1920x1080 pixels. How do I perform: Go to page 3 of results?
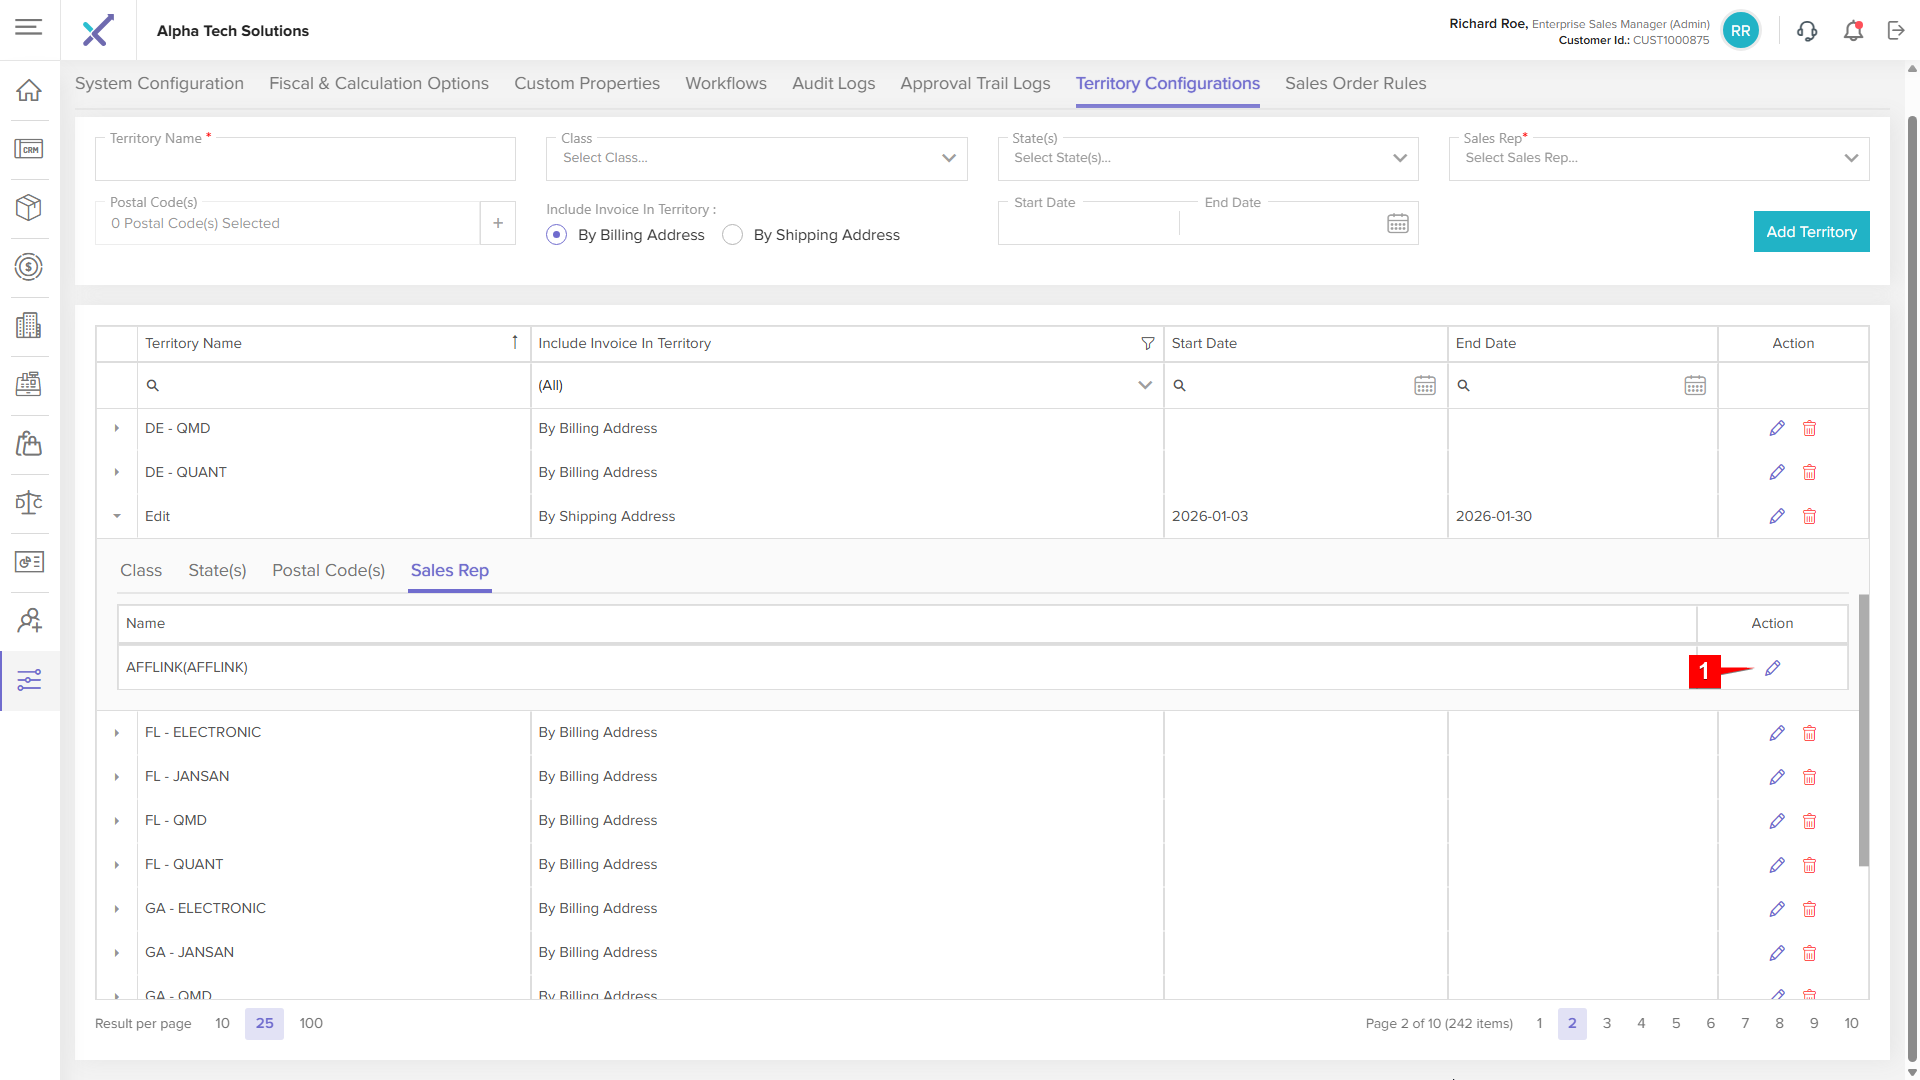1606,1023
